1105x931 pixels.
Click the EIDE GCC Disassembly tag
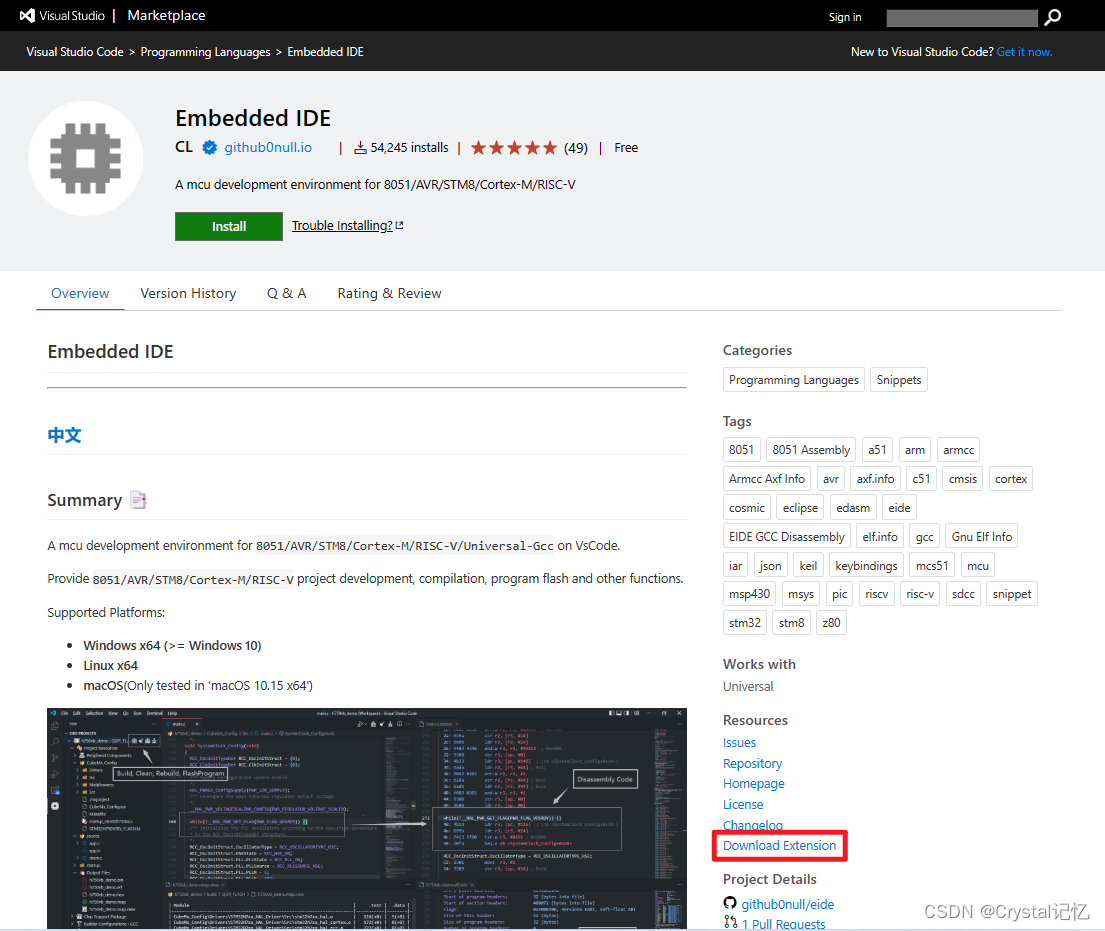pos(786,536)
